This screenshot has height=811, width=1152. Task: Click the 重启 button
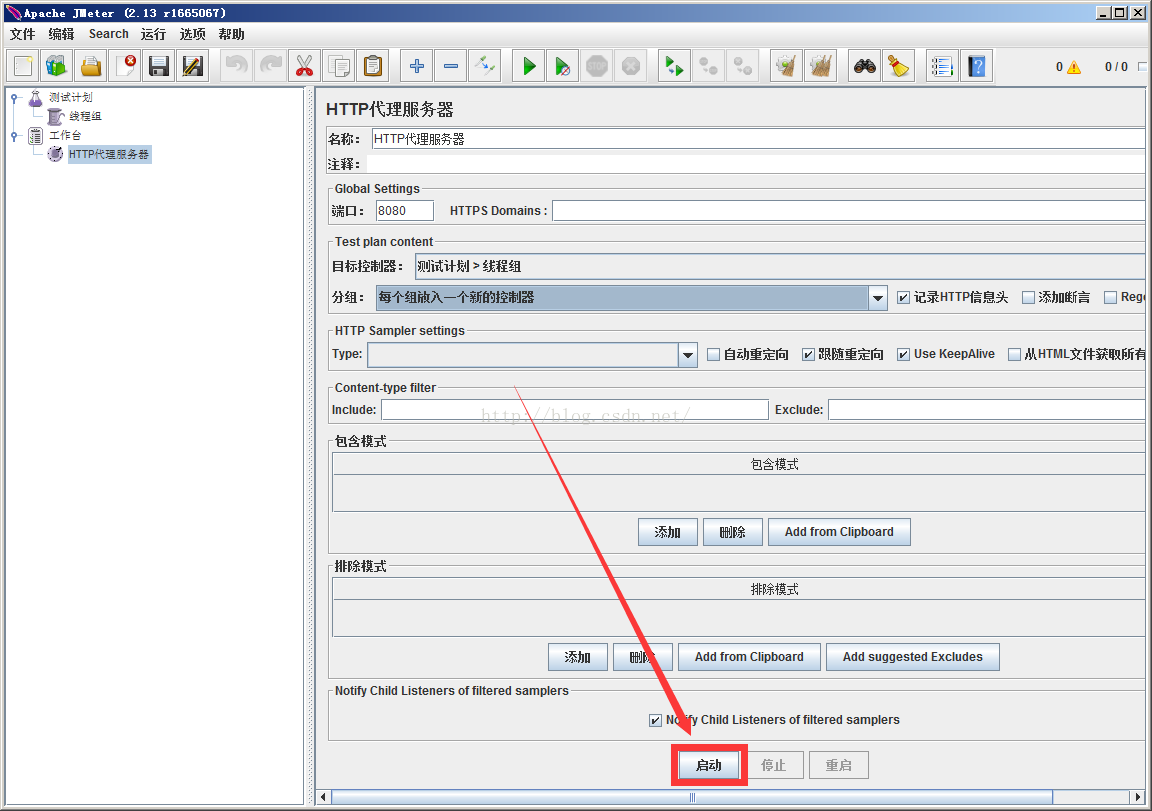pyautogui.click(x=838, y=765)
